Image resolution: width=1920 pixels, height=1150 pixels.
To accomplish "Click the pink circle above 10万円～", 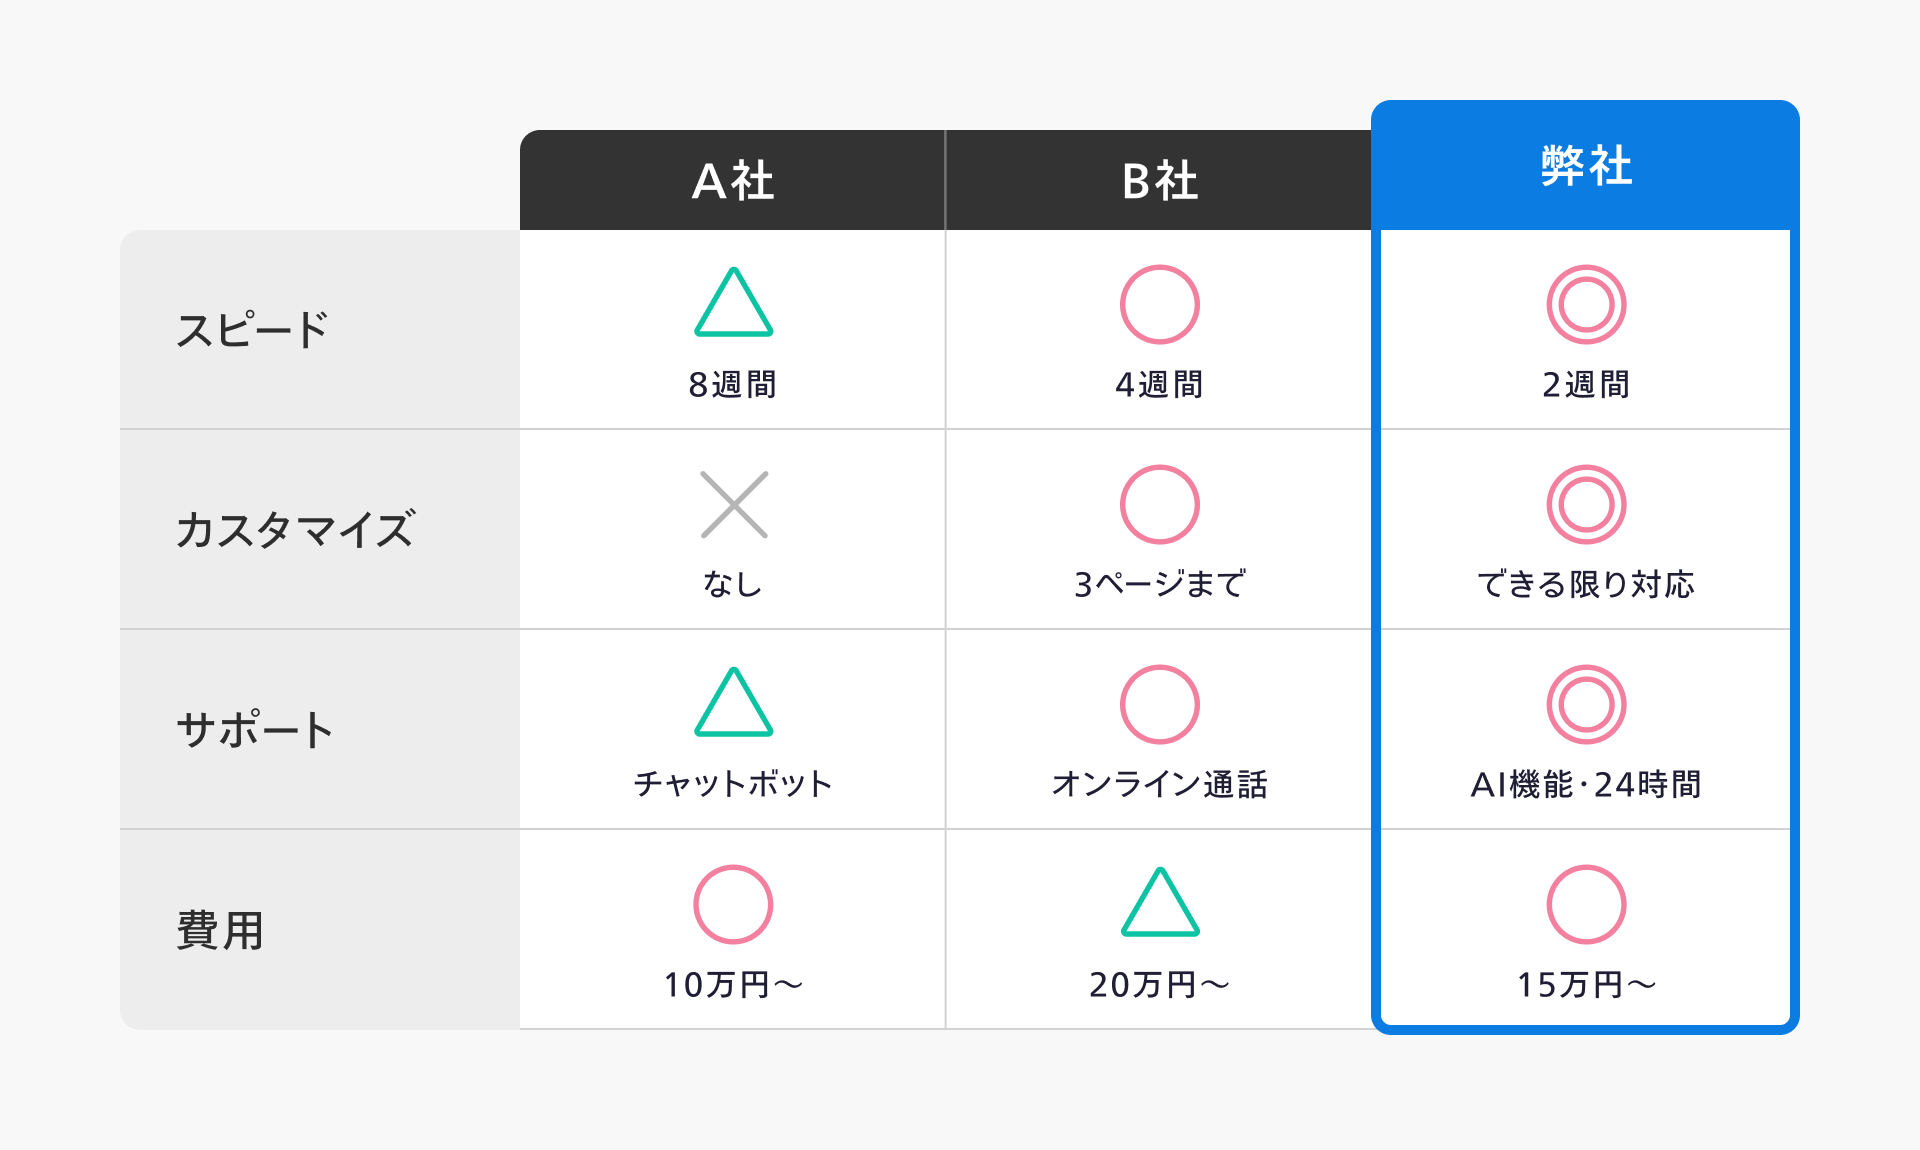I will coord(733,904).
